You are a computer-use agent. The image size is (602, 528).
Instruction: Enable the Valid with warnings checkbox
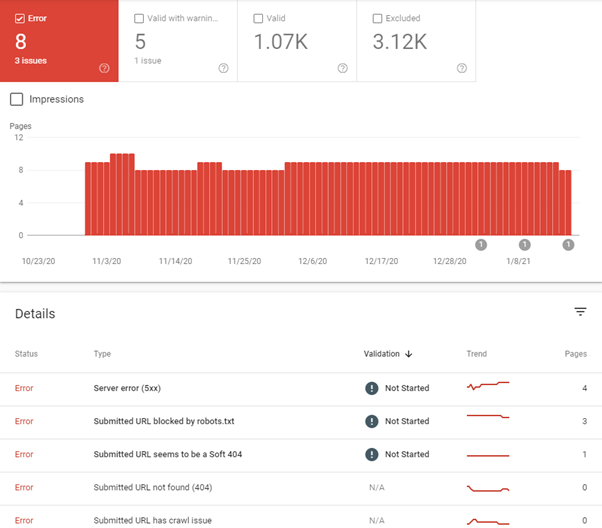(139, 18)
